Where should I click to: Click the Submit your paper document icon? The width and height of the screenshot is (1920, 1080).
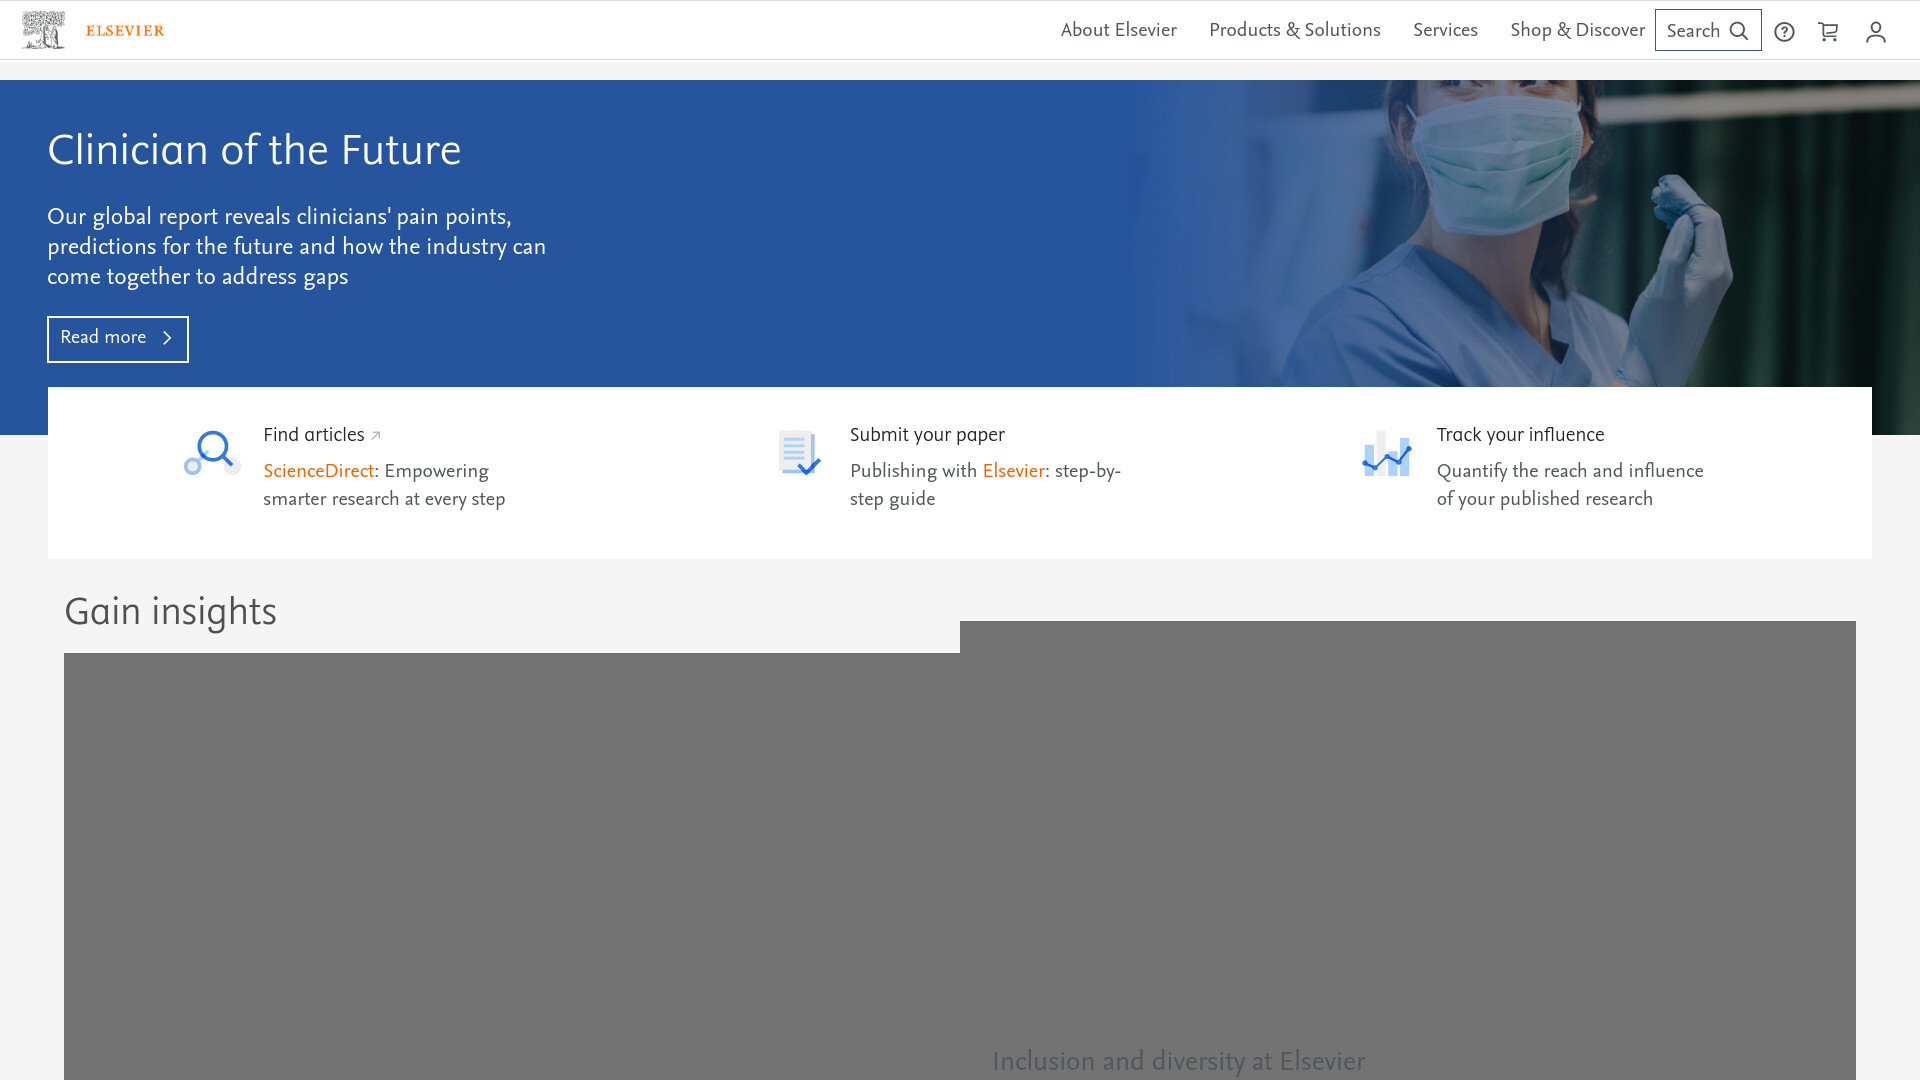(799, 453)
